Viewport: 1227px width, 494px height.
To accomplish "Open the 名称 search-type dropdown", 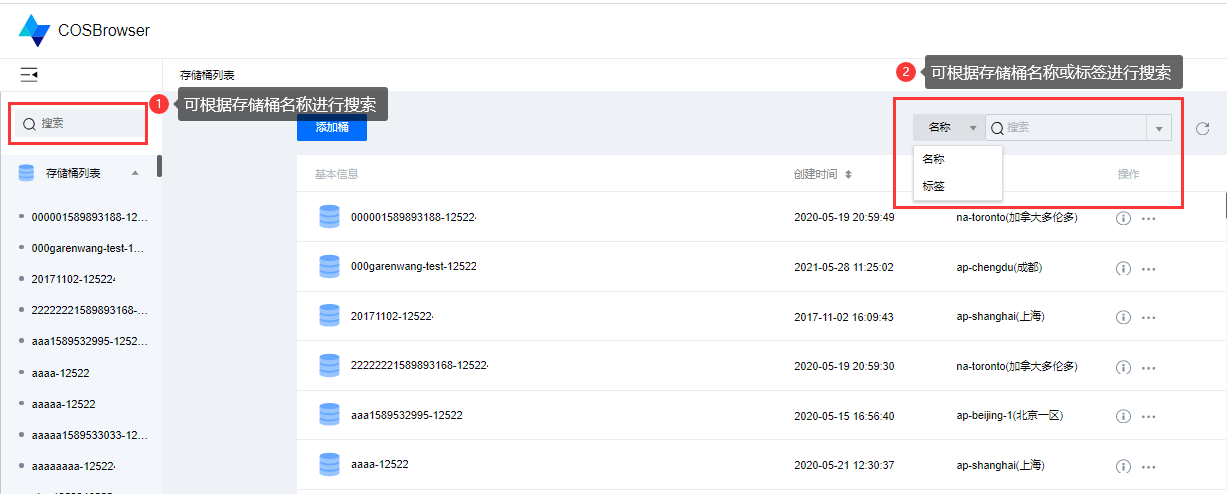I will coord(949,128).
